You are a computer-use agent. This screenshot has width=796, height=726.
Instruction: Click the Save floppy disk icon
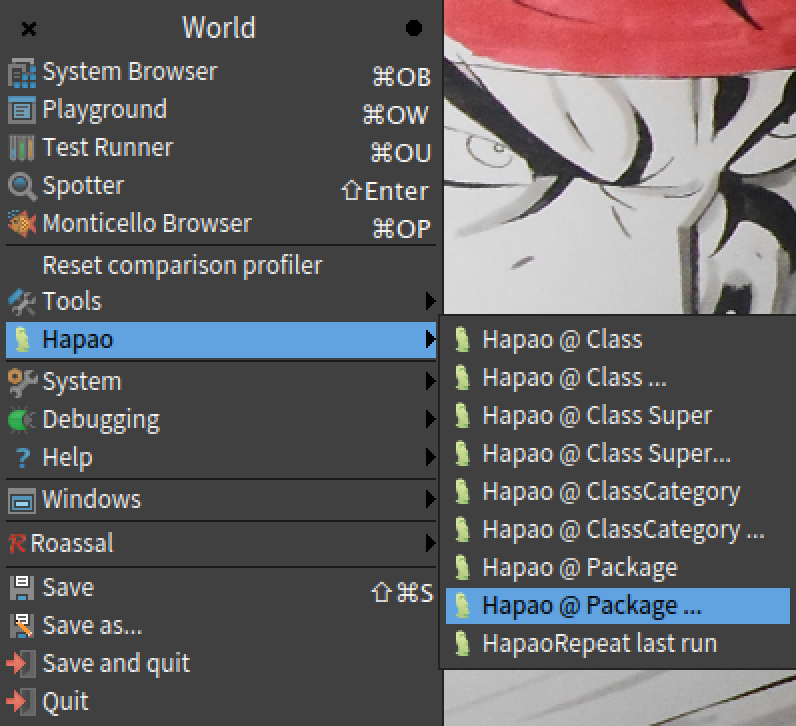[22, 588]
